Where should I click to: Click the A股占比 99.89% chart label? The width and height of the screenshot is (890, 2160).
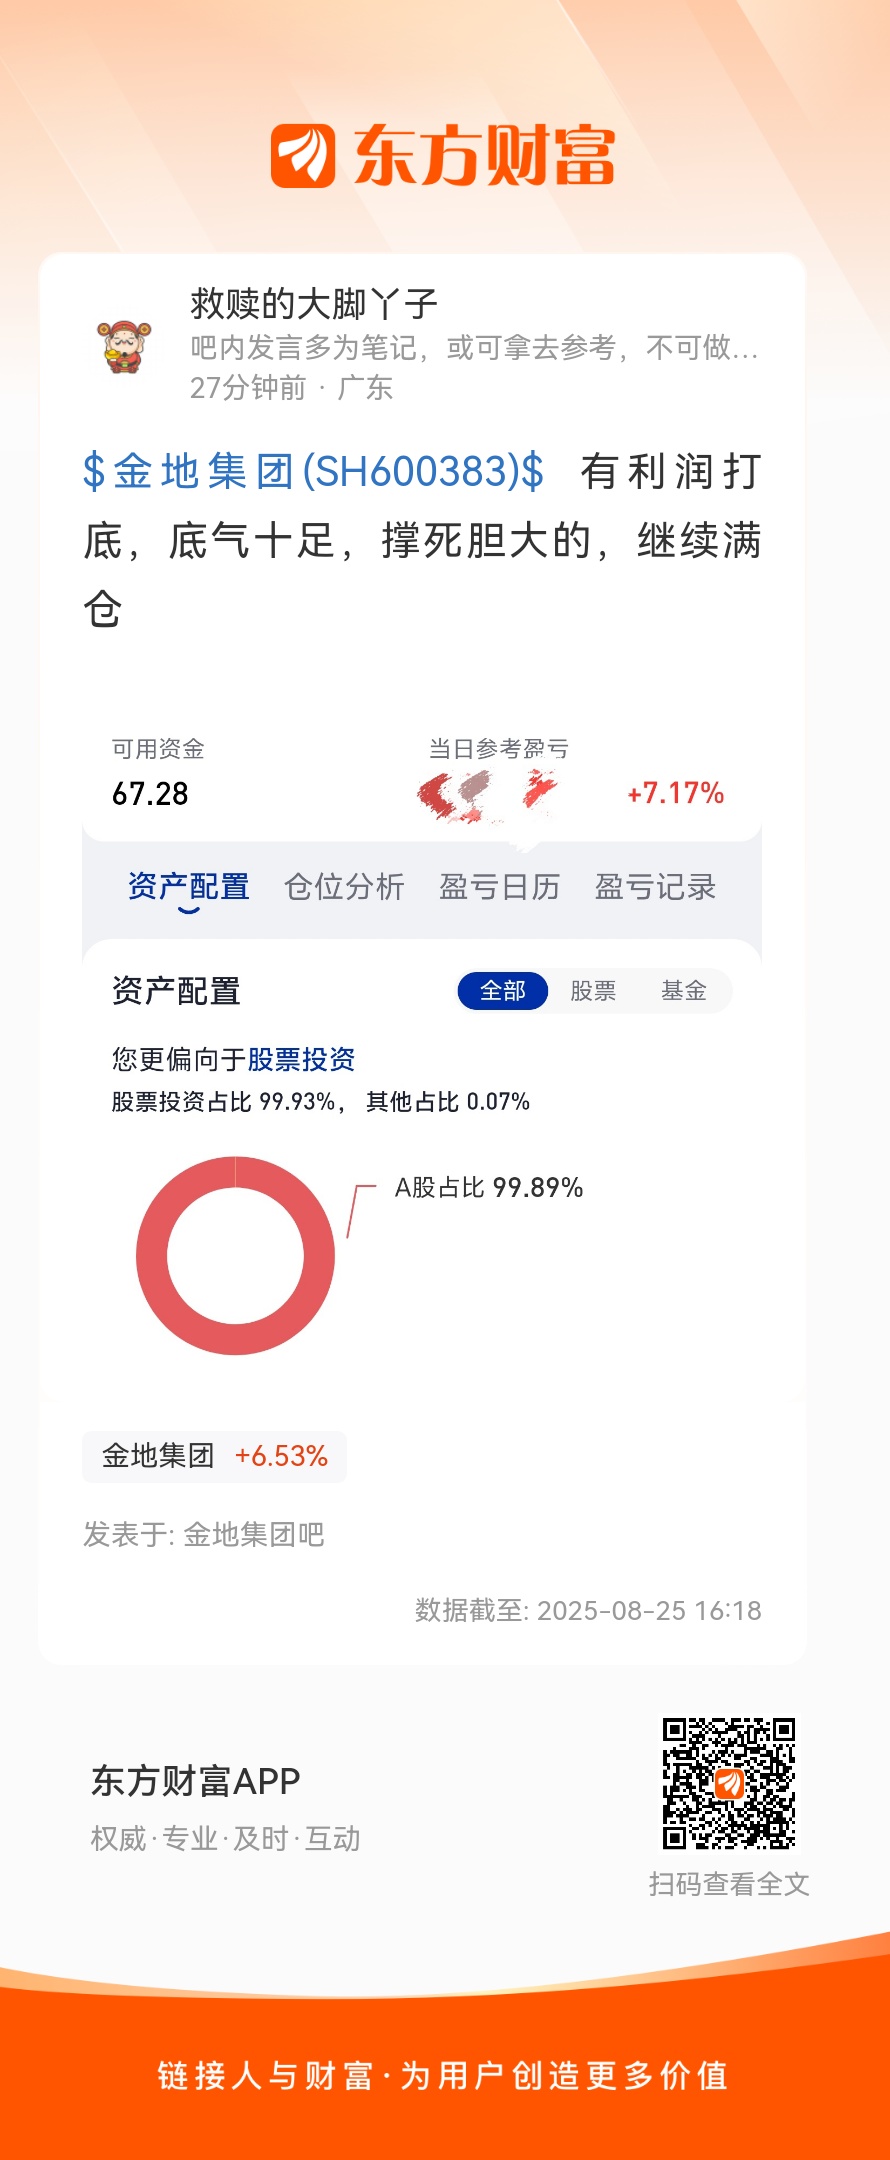coord(489,1187)
